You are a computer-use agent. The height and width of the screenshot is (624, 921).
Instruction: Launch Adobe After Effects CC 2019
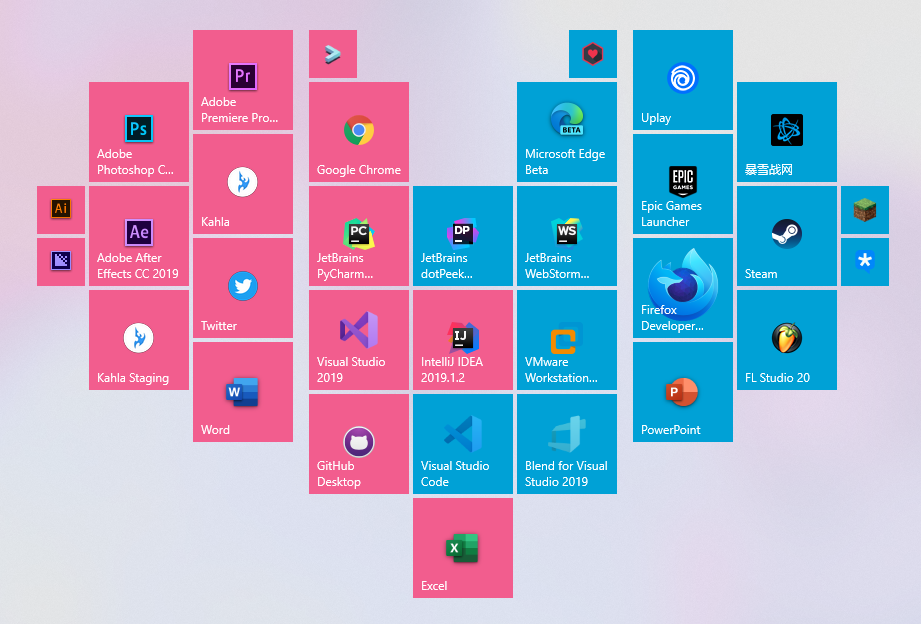(x=139, y=236)
